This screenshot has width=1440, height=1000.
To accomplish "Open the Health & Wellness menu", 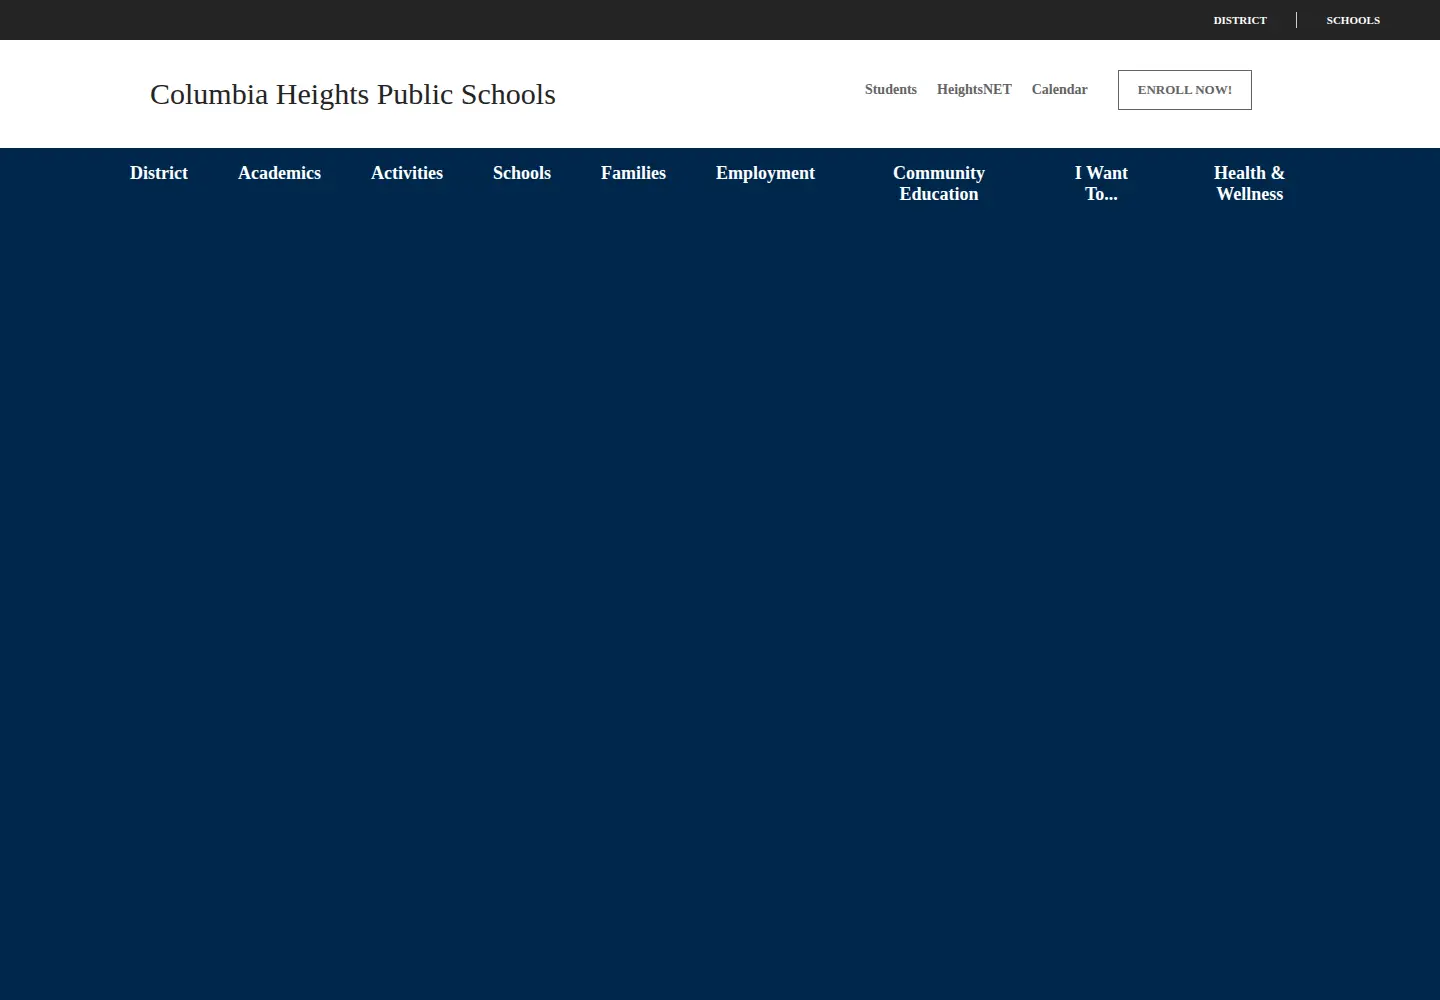I will pos(1249,184).
